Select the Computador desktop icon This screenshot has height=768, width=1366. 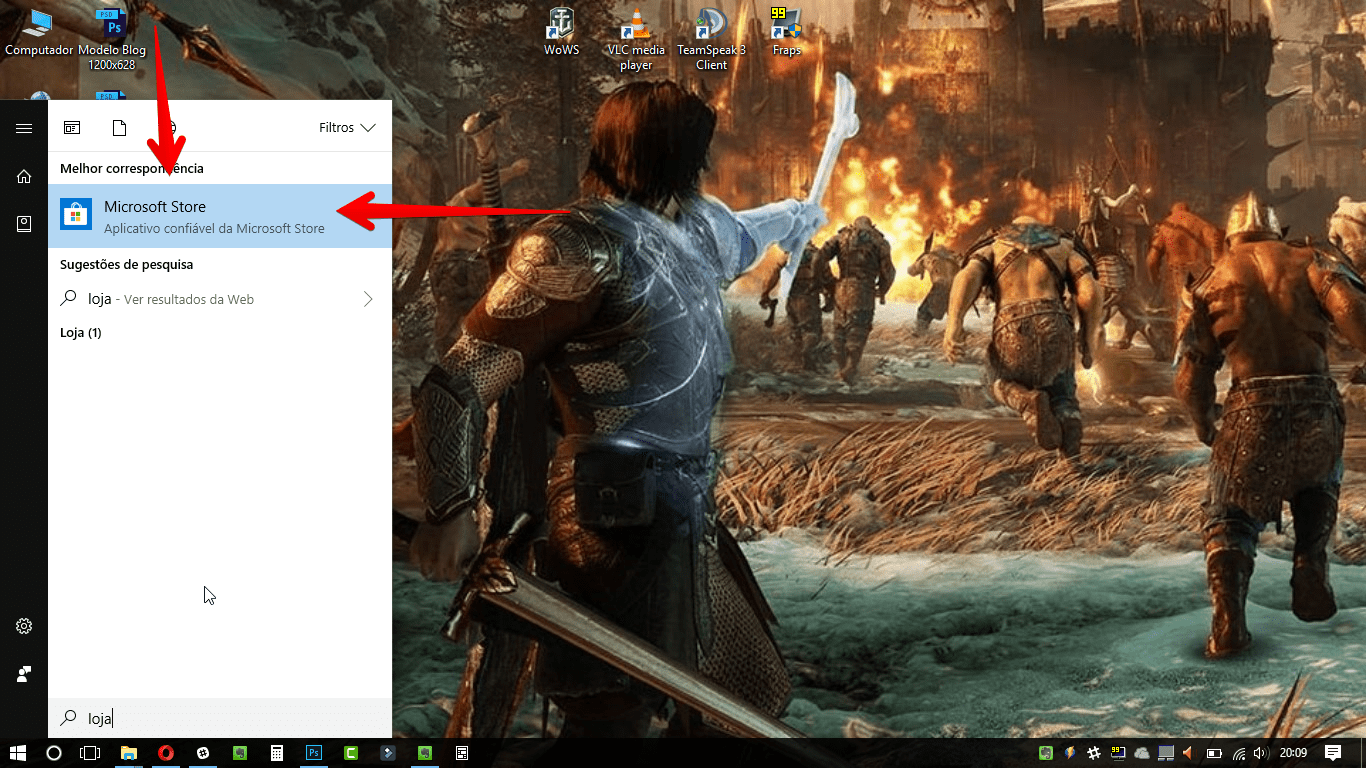click(39, 33)
